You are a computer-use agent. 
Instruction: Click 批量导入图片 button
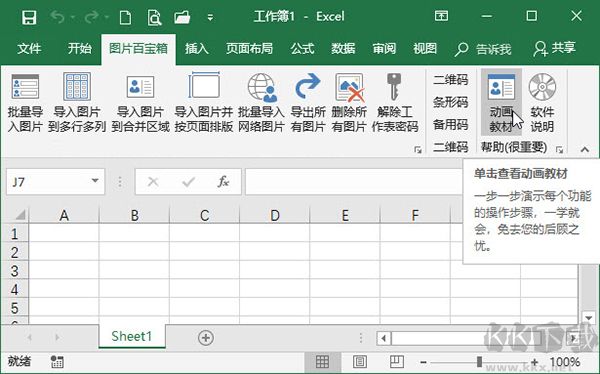click(25, 103)
